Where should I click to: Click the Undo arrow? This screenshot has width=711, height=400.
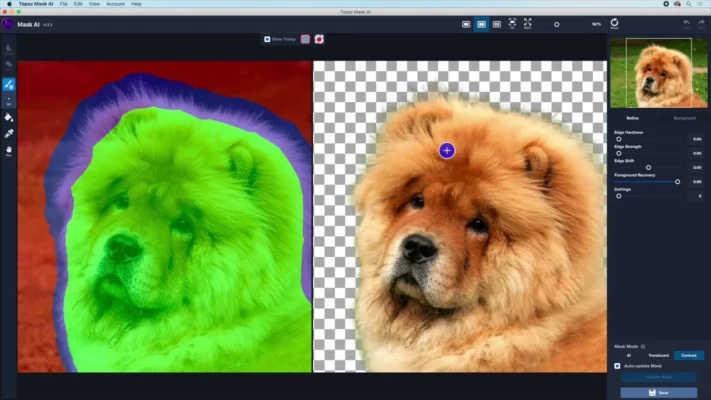[687, 24]
